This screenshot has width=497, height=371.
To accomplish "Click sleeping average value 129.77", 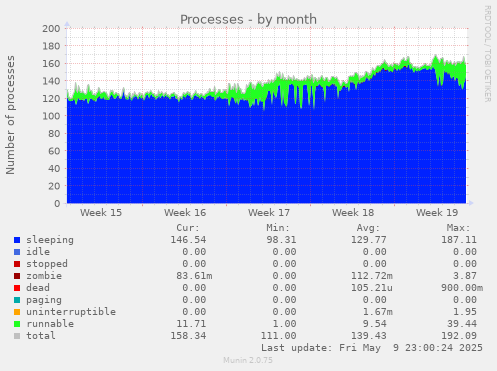I will [x=369, y=240].
